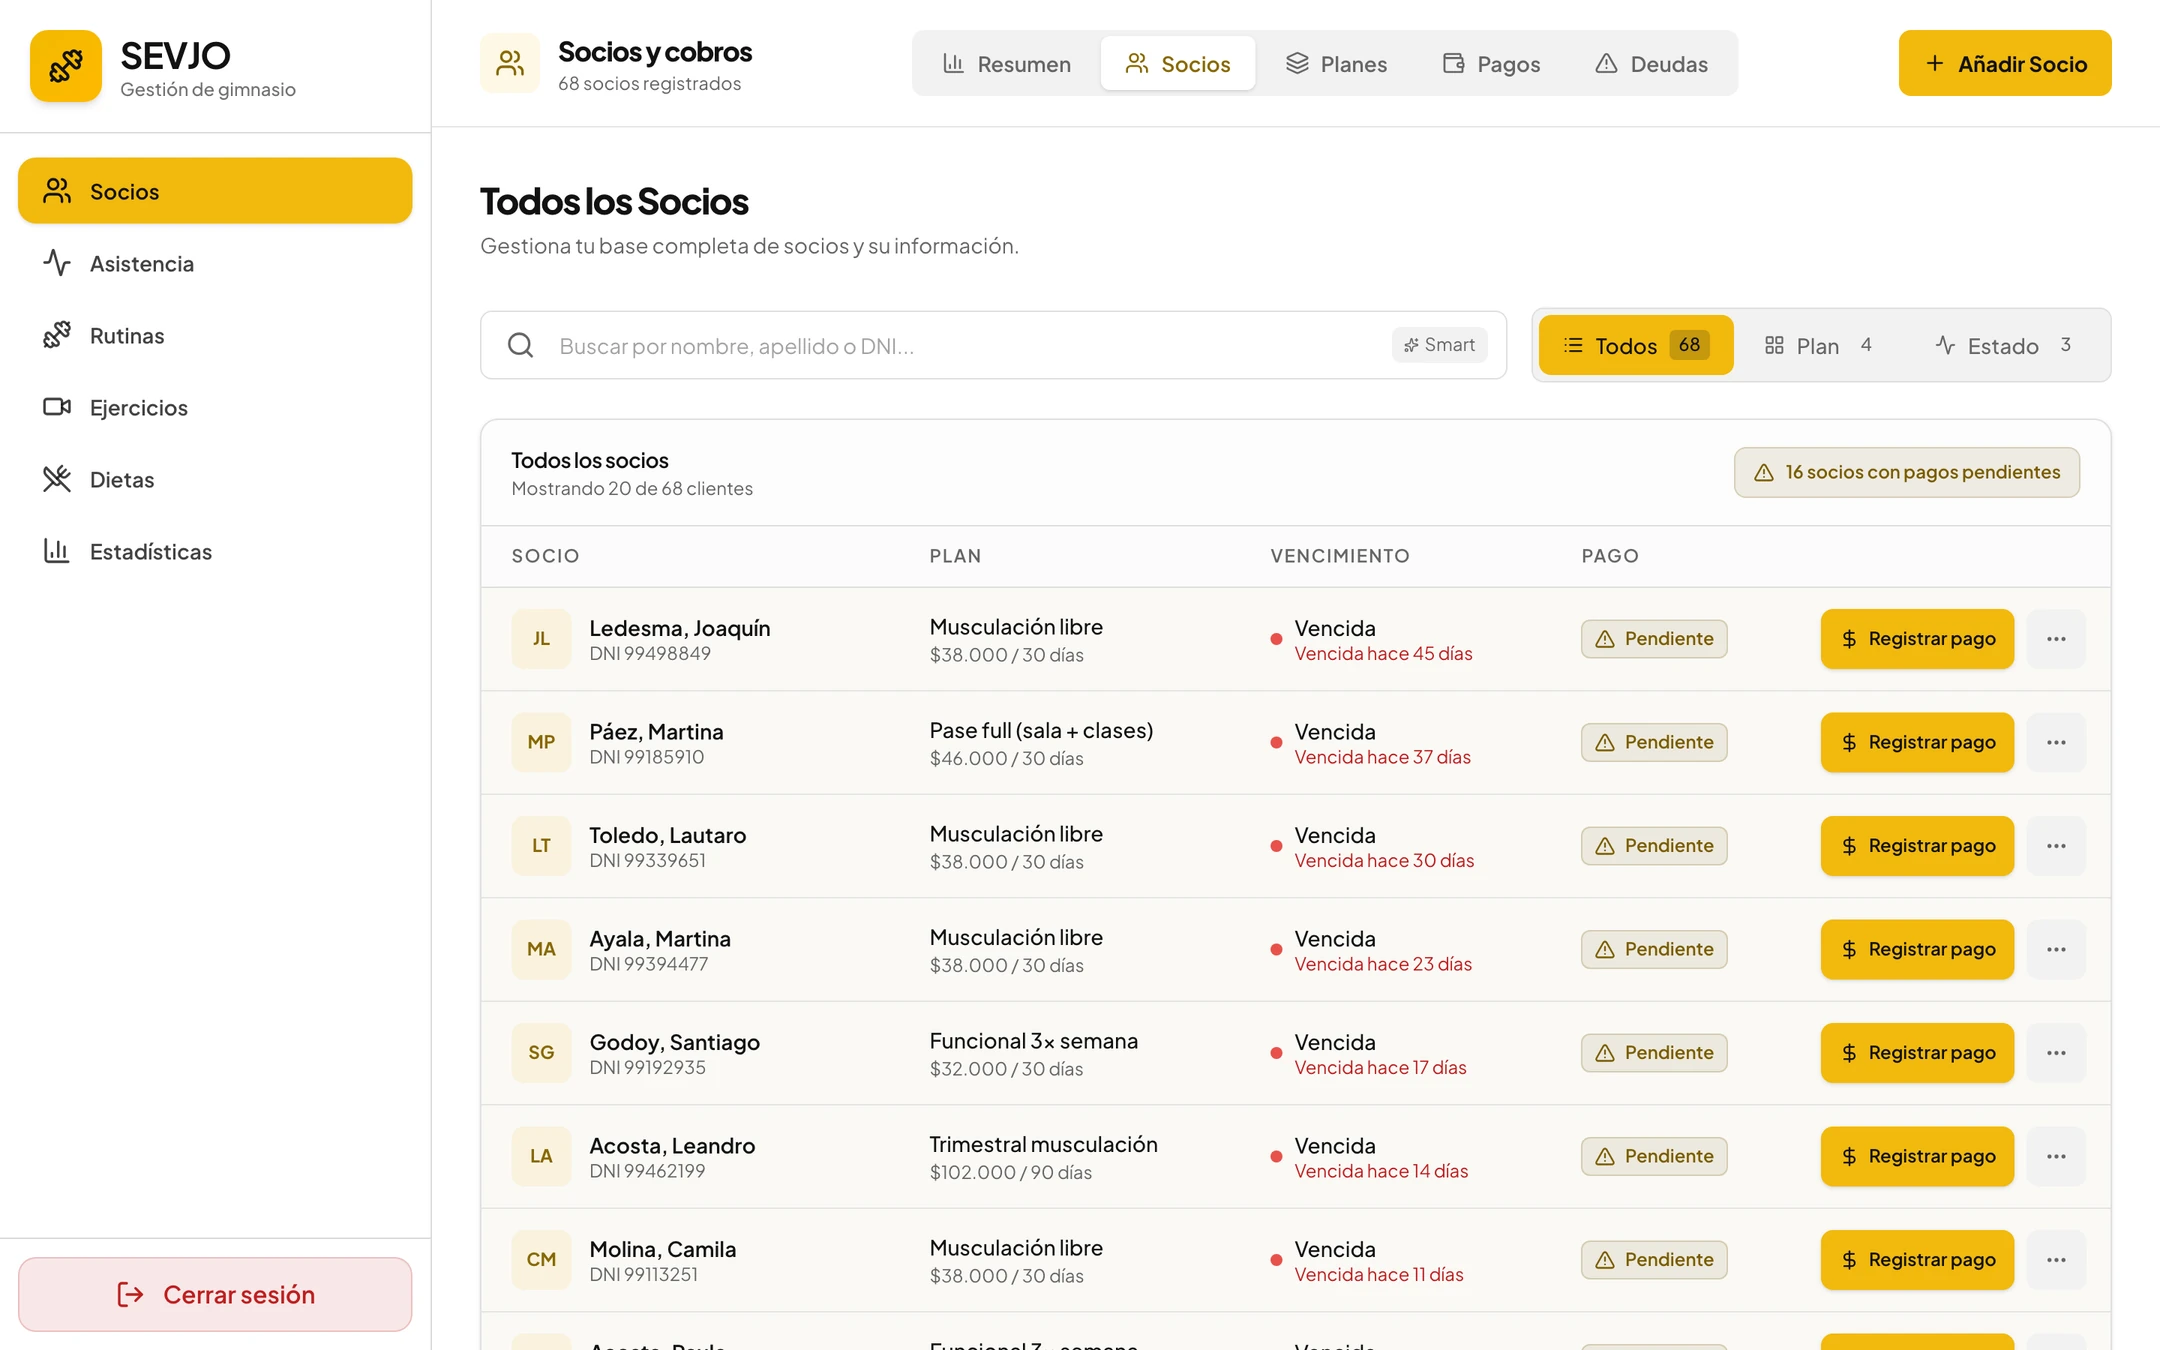Filter members by Plan
The height and width of the screenshot is (1350, 2160).
[1819, 345]
